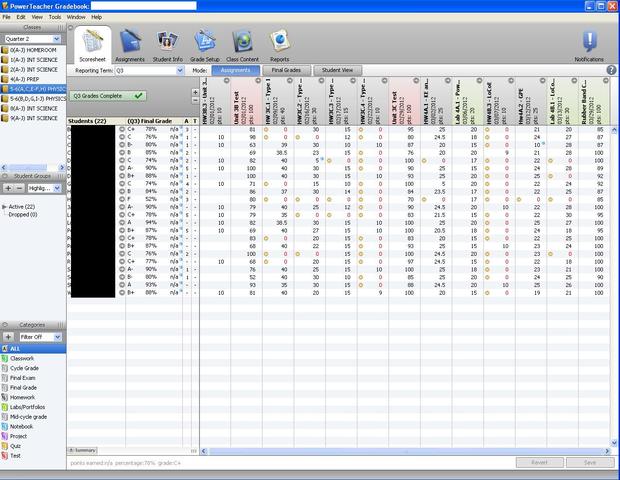This screenshot has height=480, width=620.
Task: Click the add student group plus button
Action: coord(8,189)
